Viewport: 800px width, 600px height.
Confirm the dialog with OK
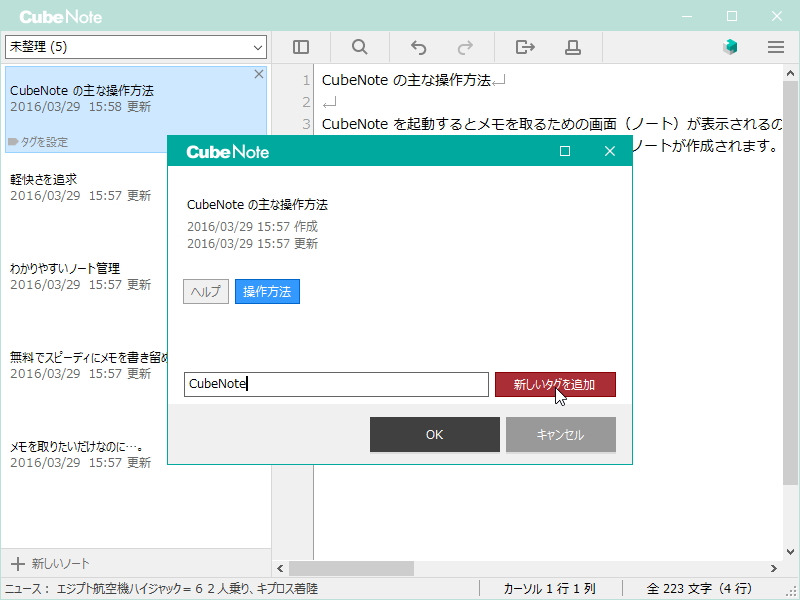[x=434, y=435]
